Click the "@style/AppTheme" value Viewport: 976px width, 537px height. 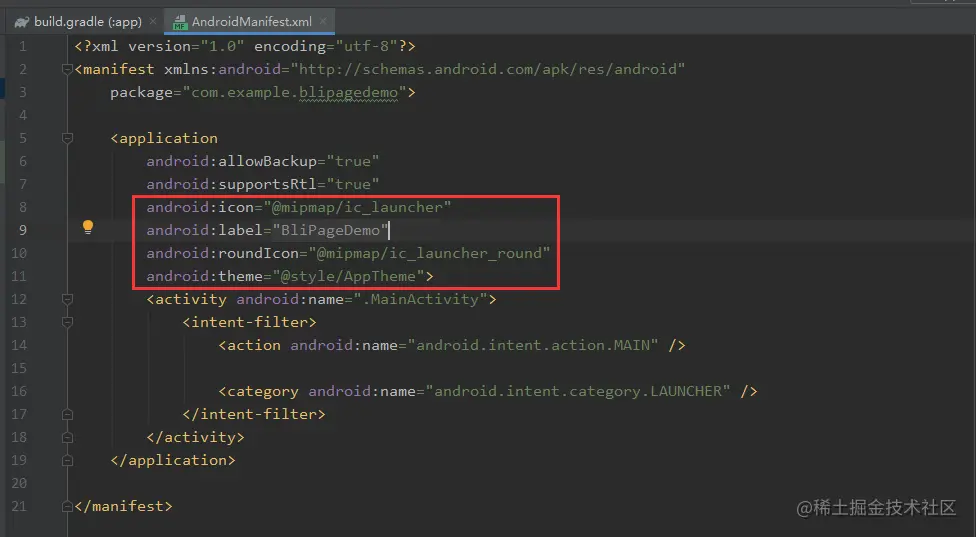[x=348, y=277]
